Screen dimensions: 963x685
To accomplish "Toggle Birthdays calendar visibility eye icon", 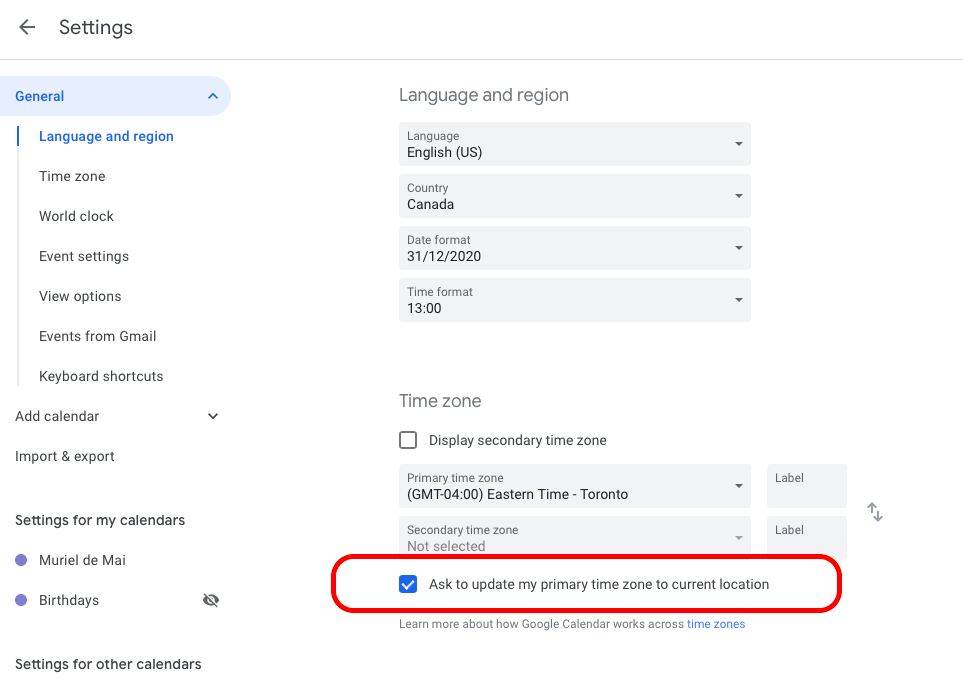I will 211,600.
